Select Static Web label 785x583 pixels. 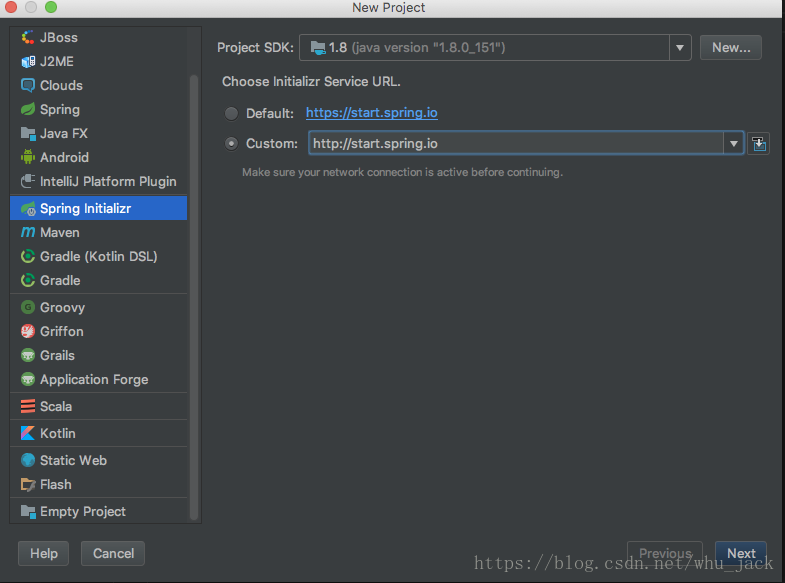click(73, 460)
